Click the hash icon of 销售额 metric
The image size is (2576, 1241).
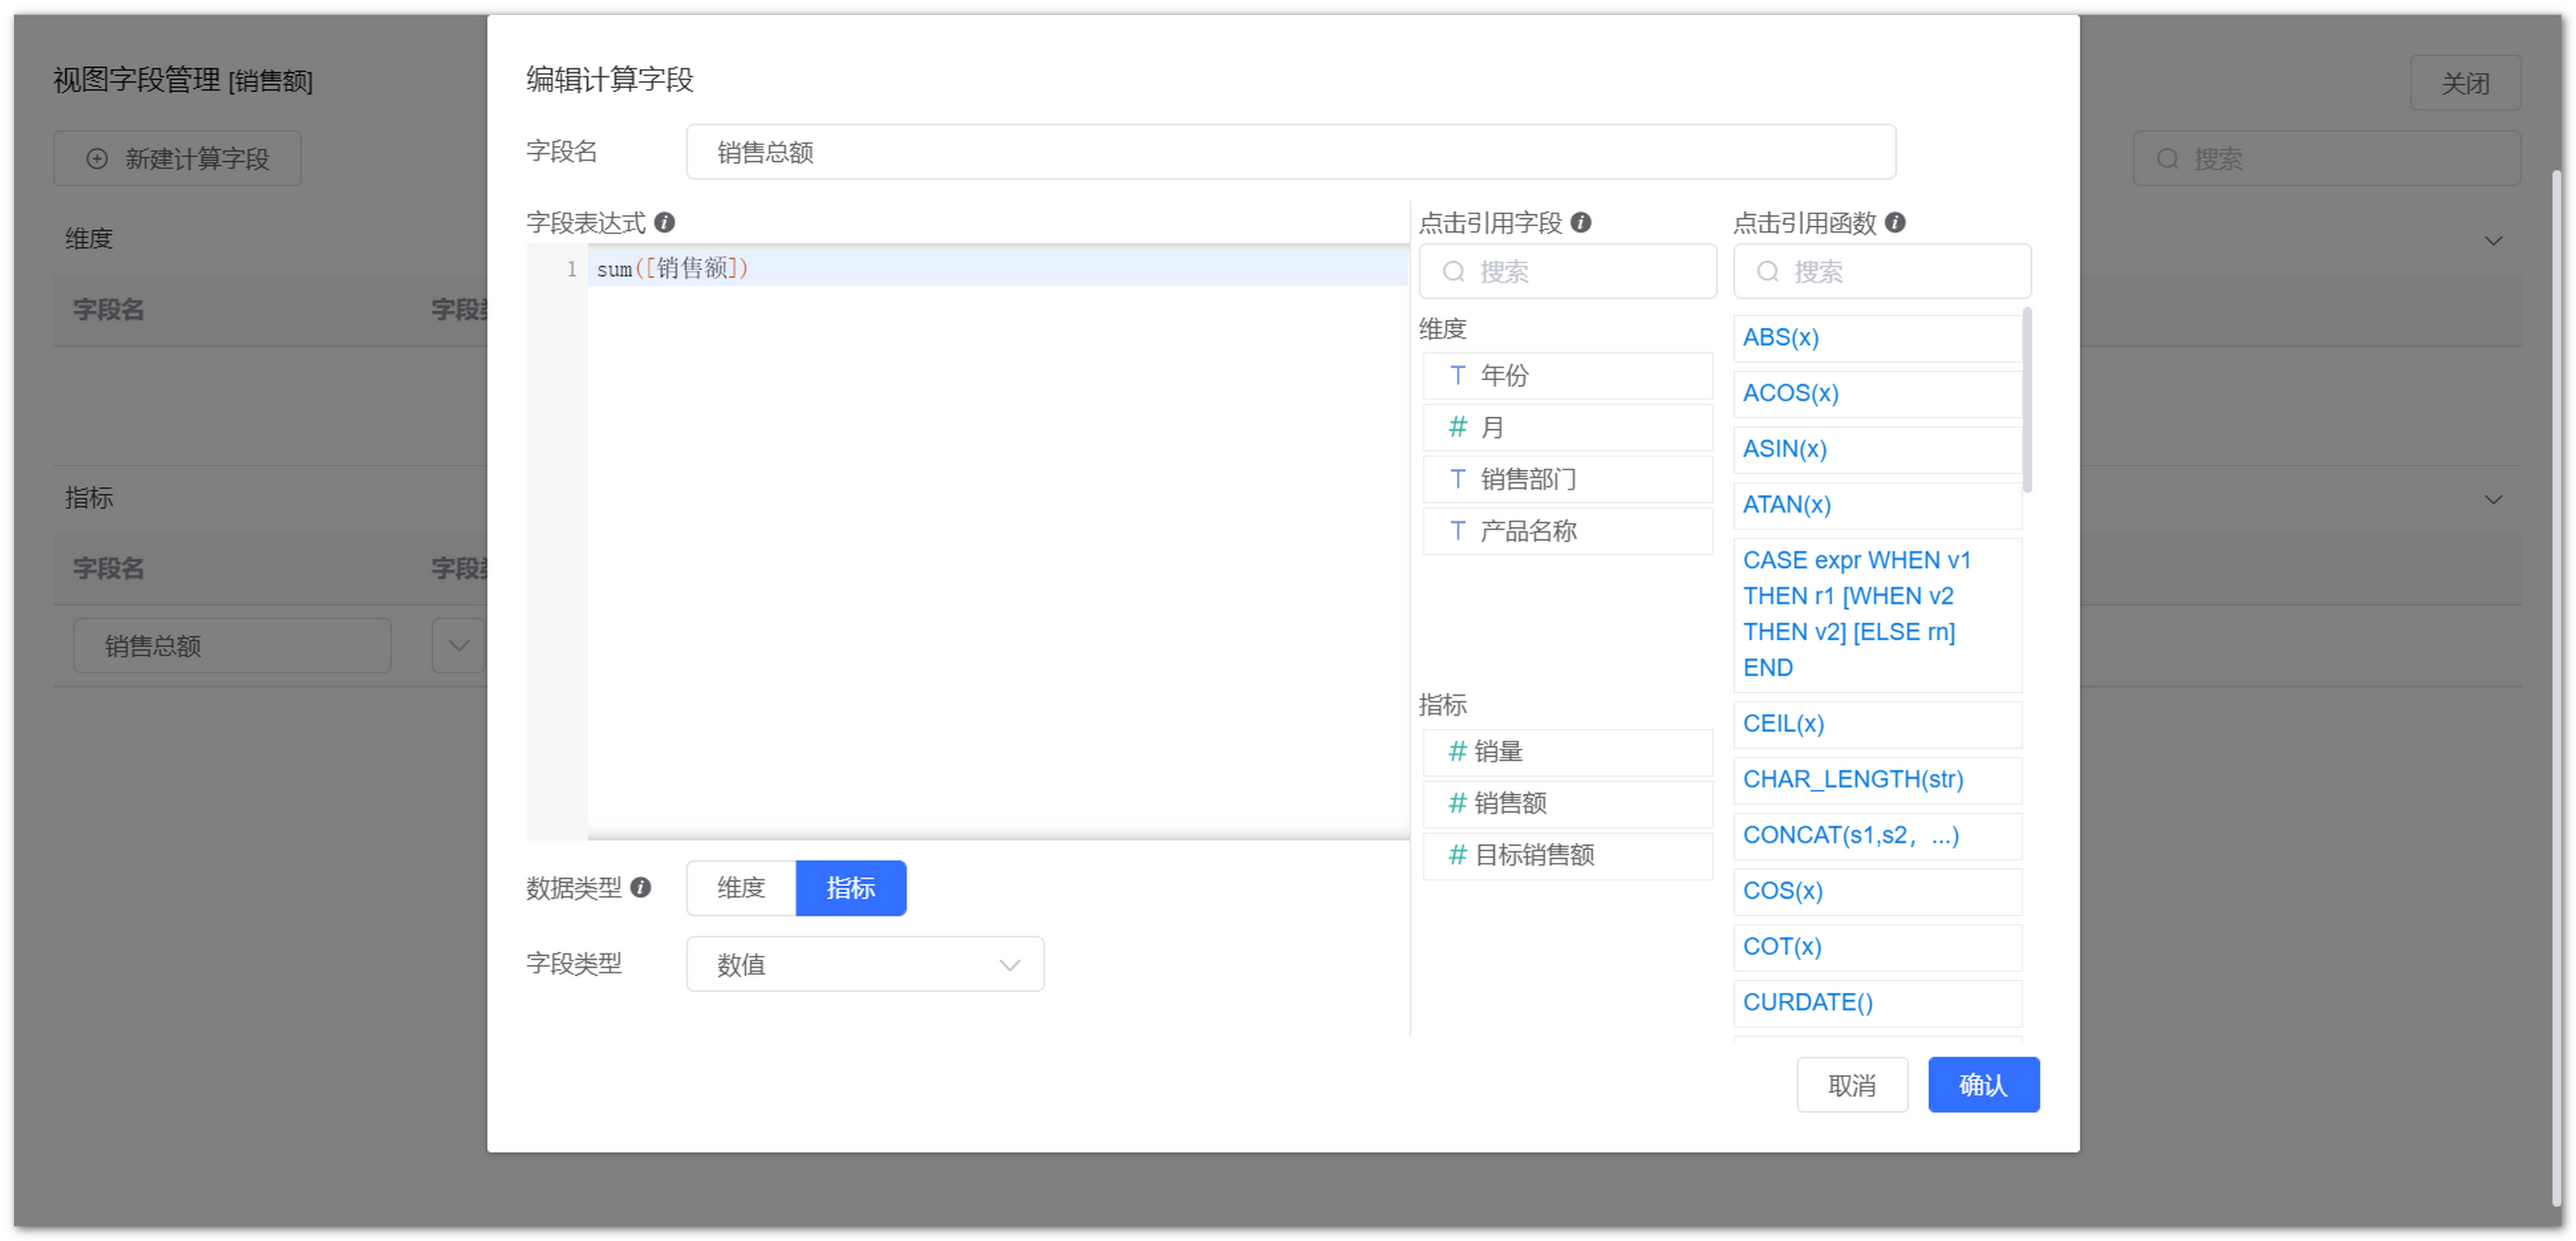1457,803
